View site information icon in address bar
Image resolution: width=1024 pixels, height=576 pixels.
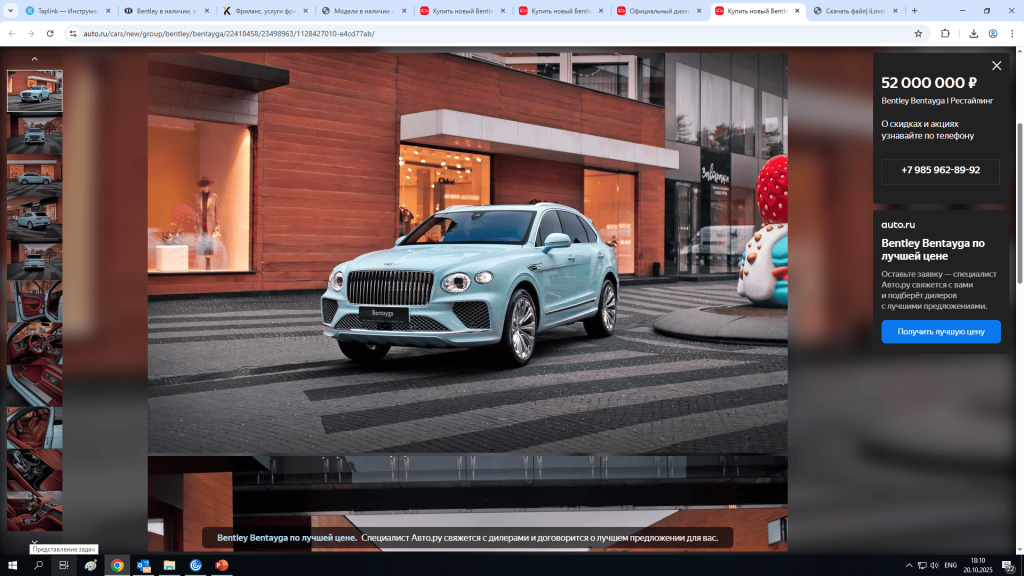point(73,33)
